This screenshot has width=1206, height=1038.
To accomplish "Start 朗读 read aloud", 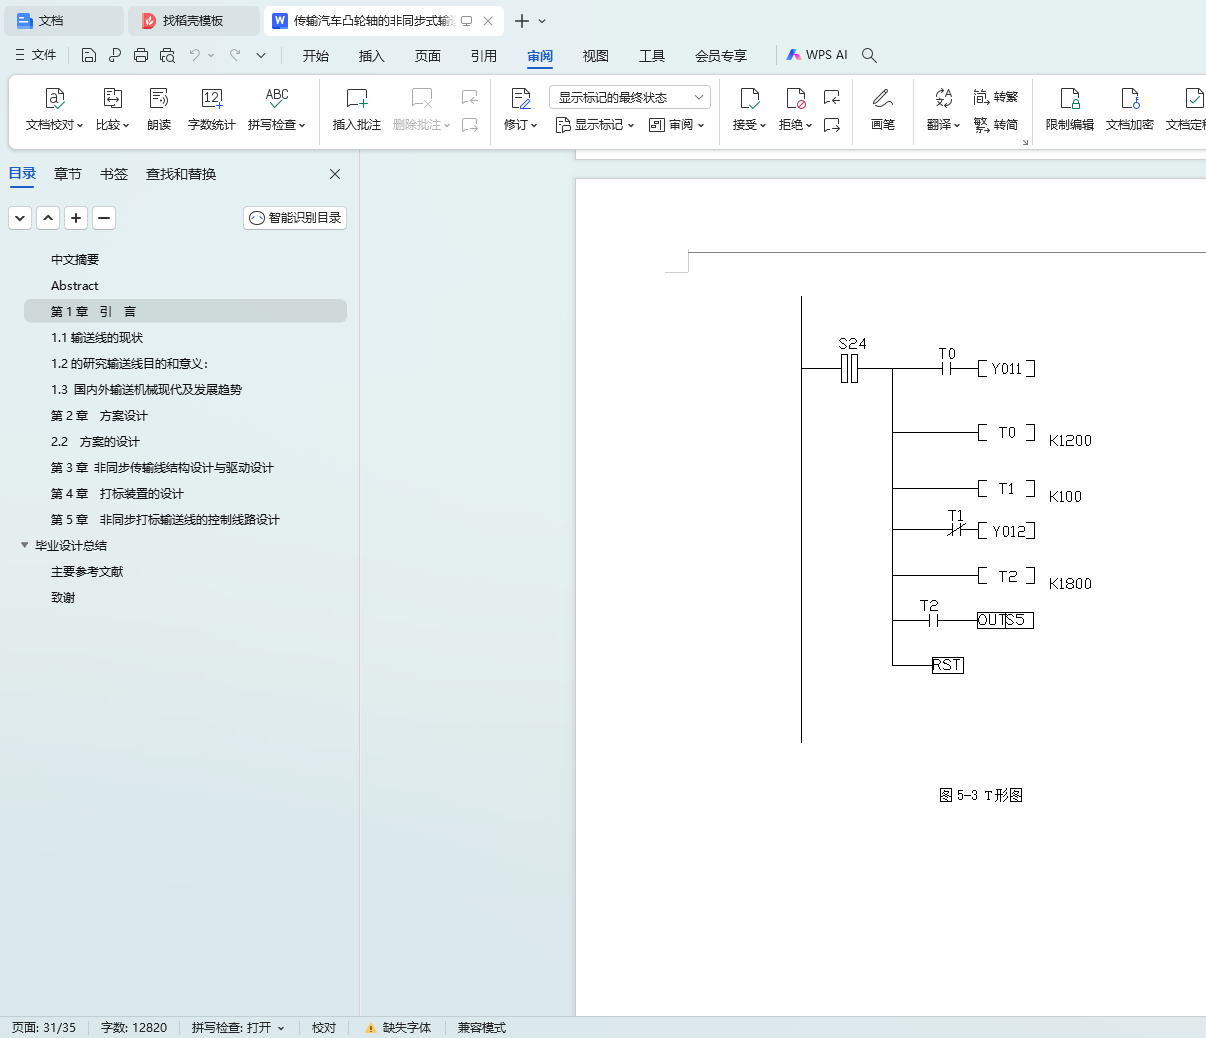I will [159, 109].
